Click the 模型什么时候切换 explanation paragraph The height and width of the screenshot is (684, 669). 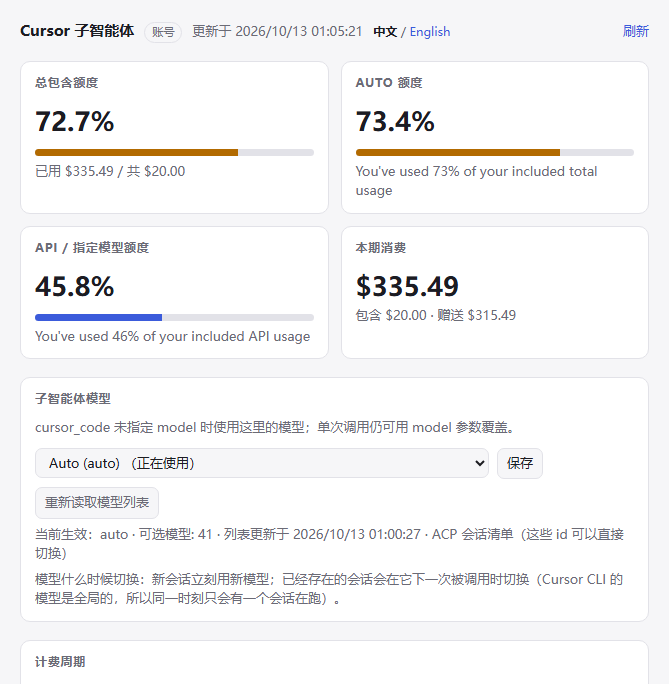click(329, 588)
